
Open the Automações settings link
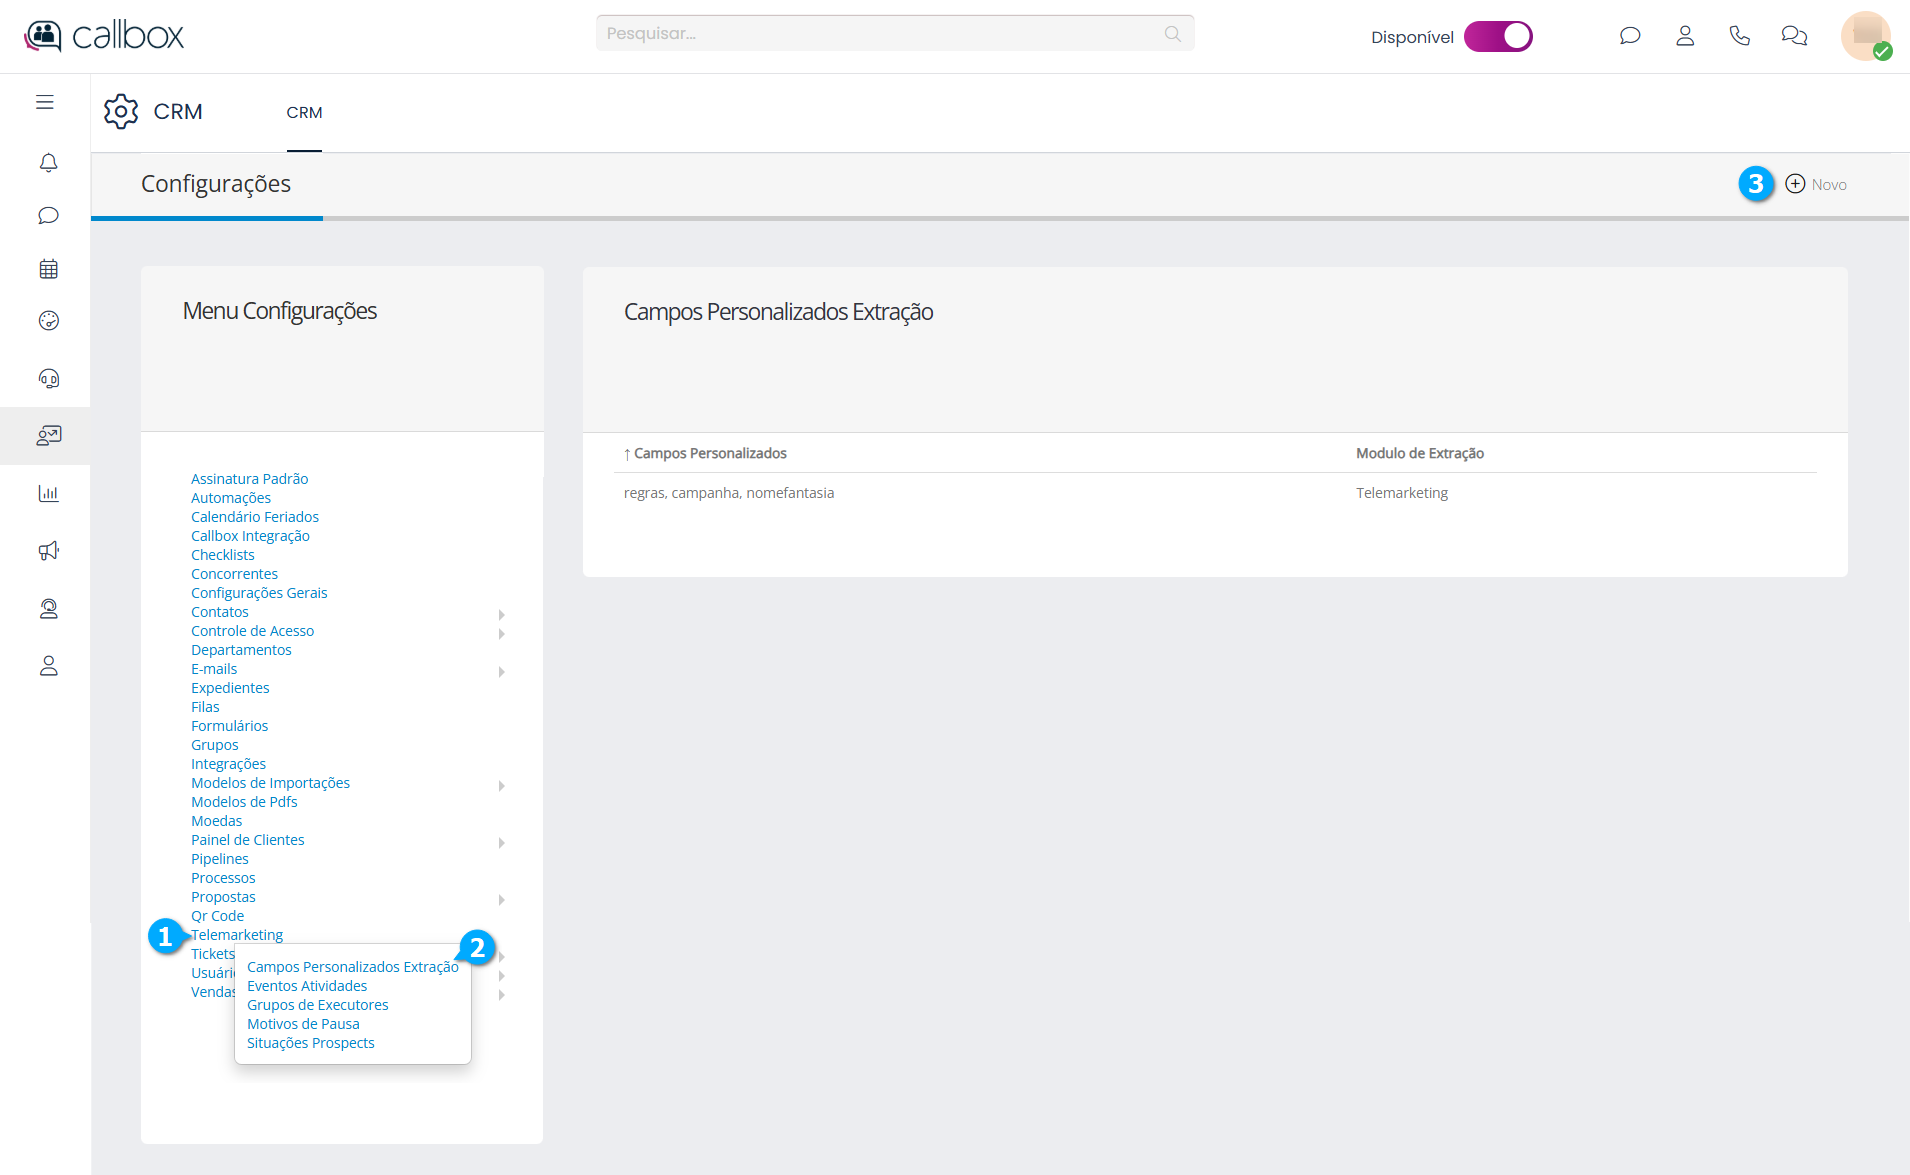pyautogui.click(x=231, y=498)
